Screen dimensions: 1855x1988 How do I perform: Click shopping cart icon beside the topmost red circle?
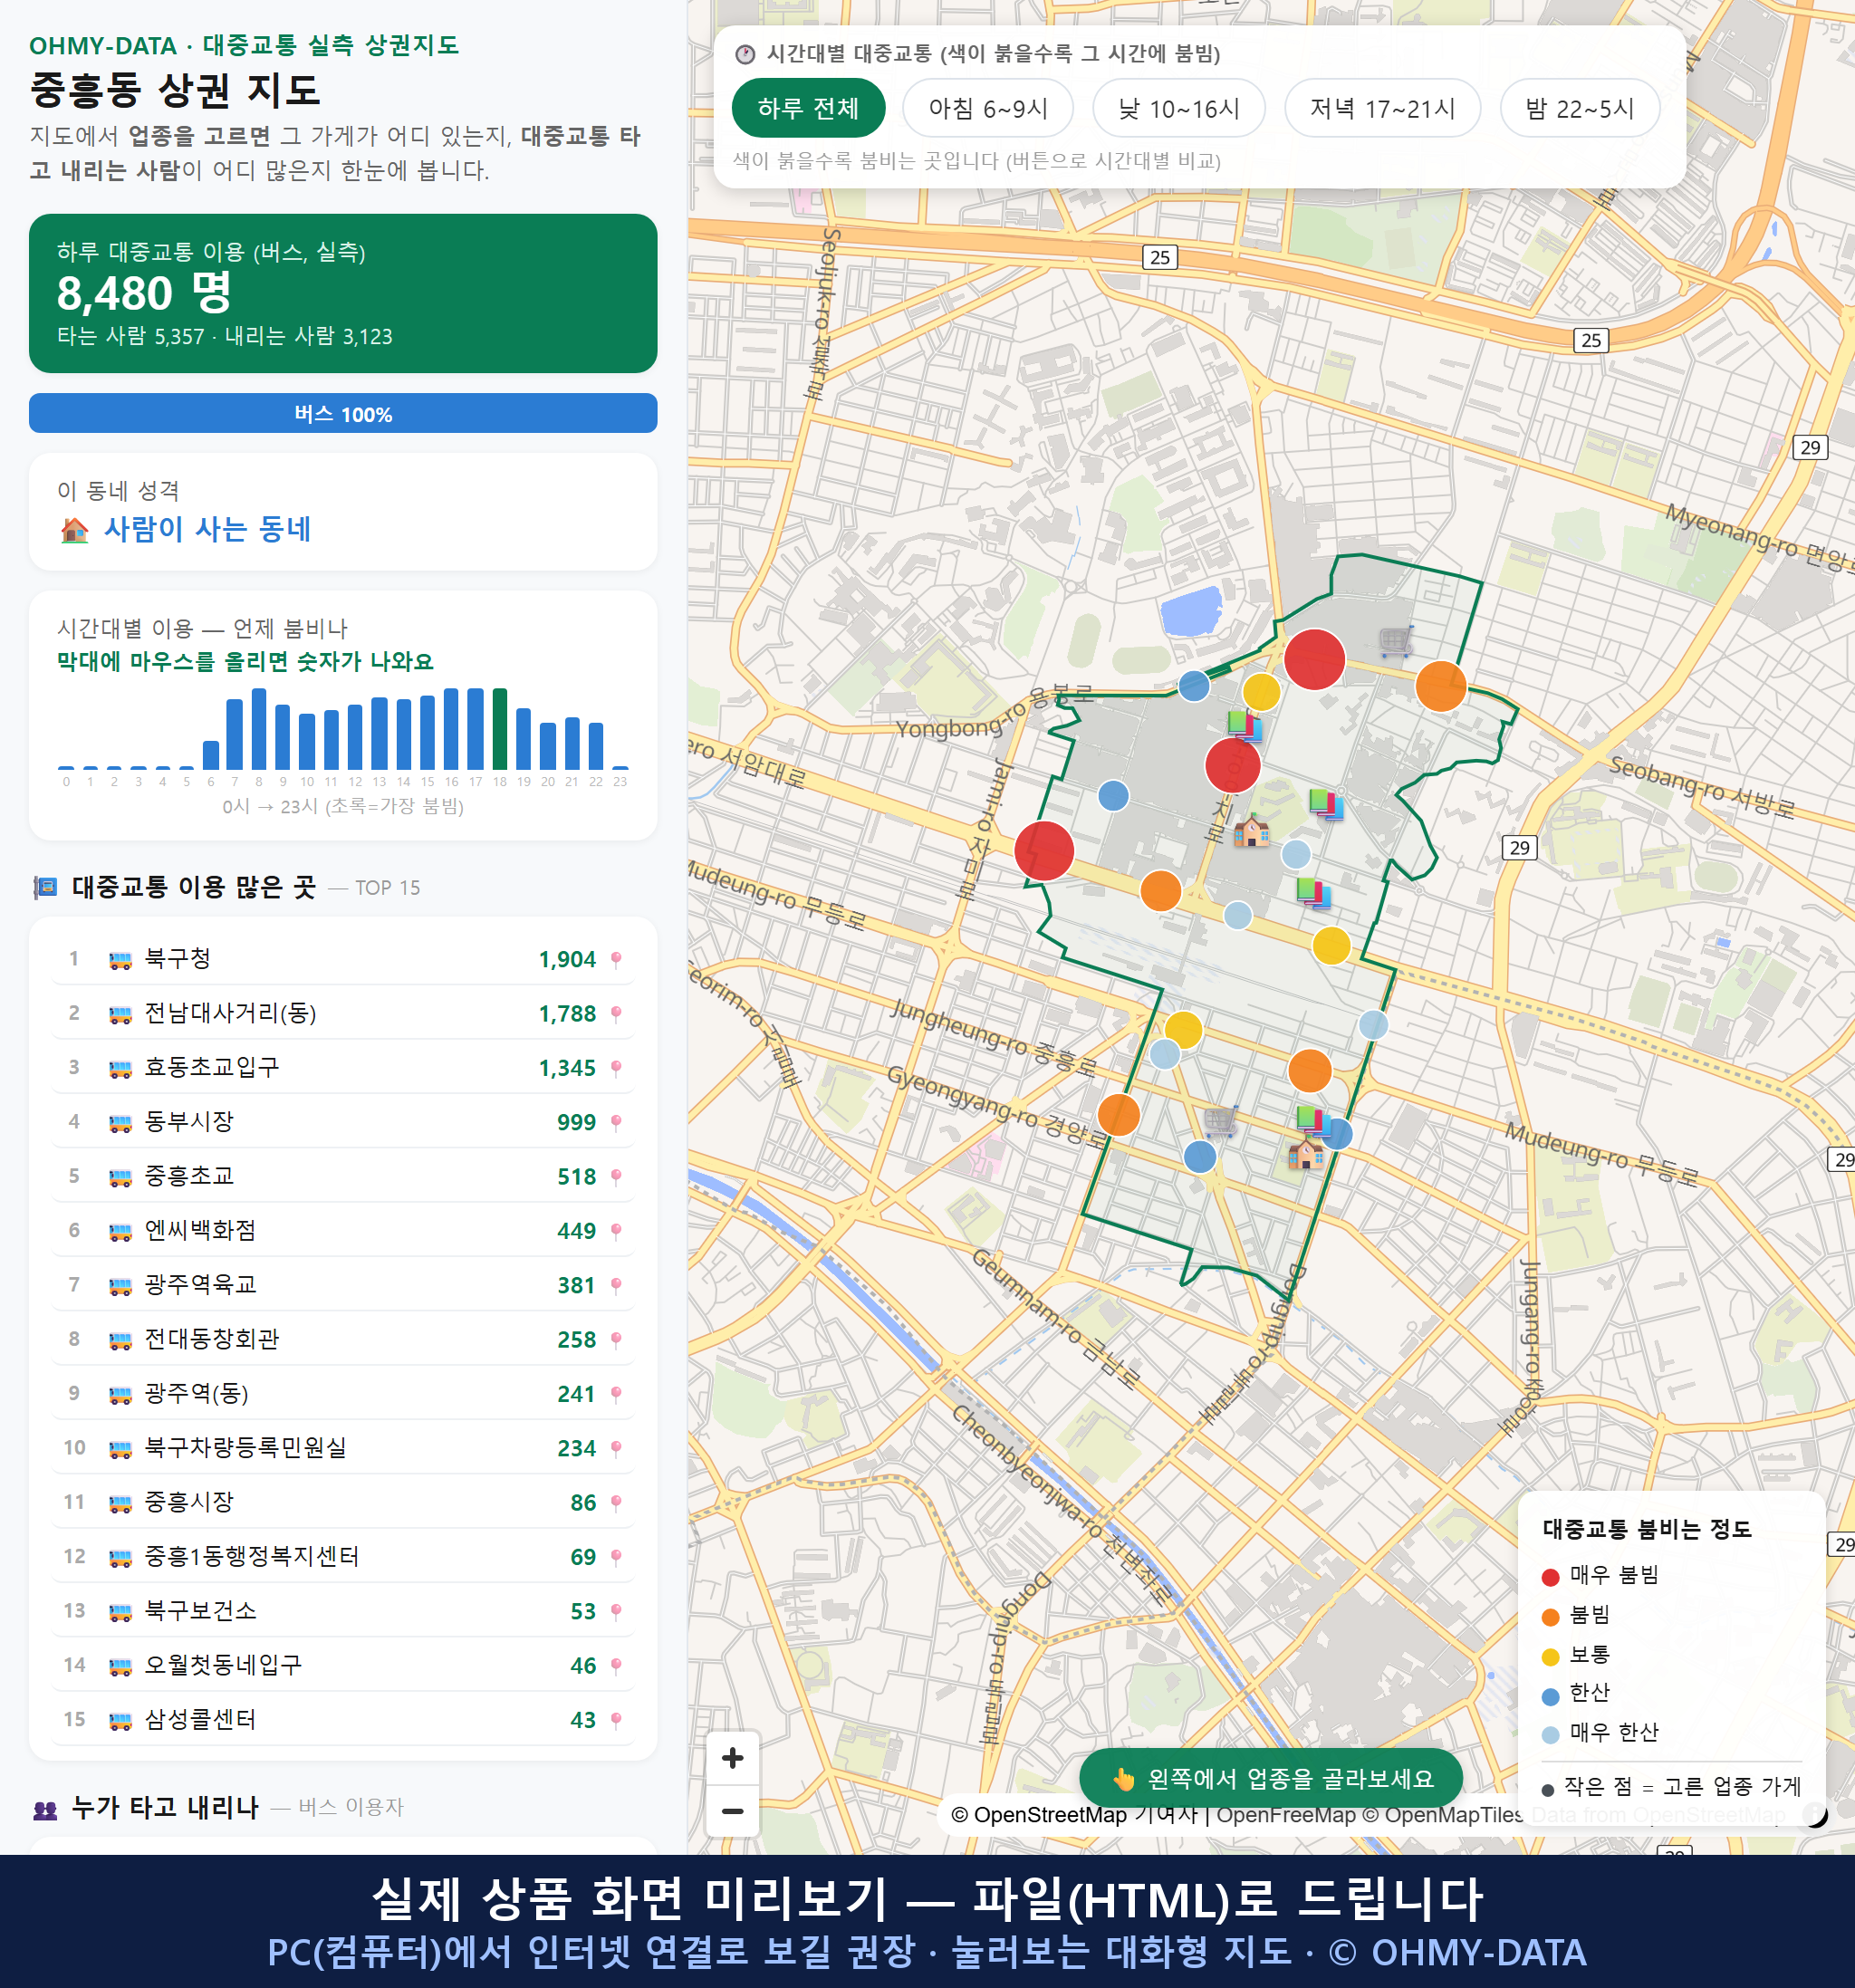(1396, 640)
